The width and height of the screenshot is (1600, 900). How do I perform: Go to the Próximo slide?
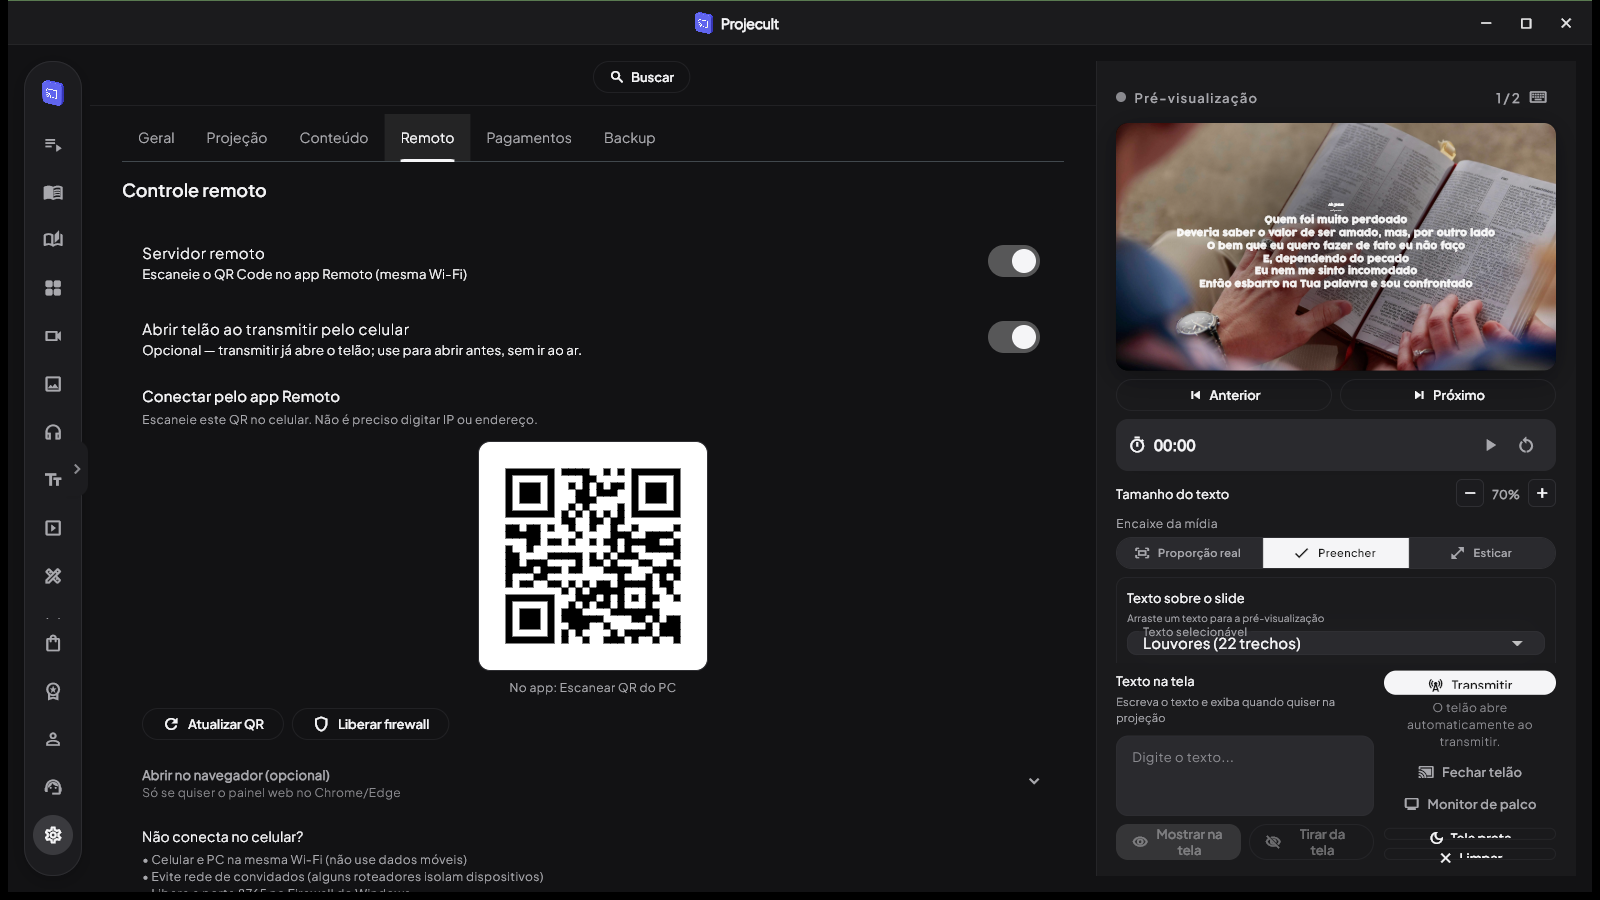[x=1448, y=395]
